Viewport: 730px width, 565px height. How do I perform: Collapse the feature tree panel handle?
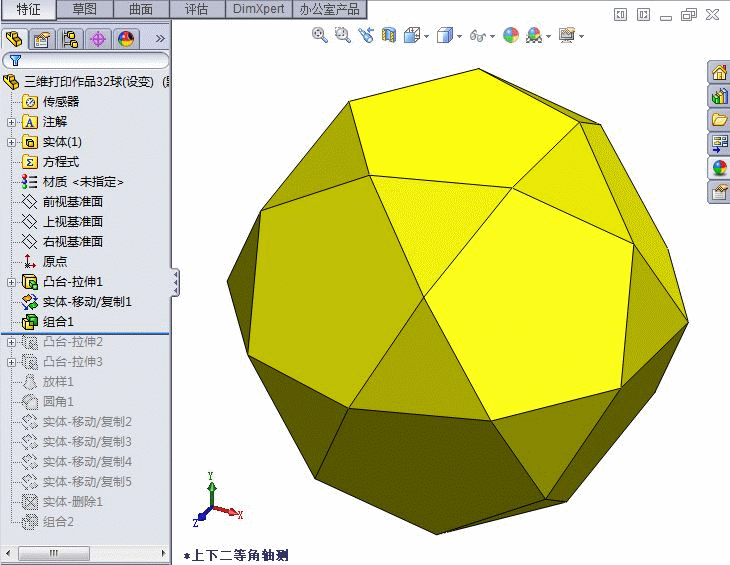[175, 282]
